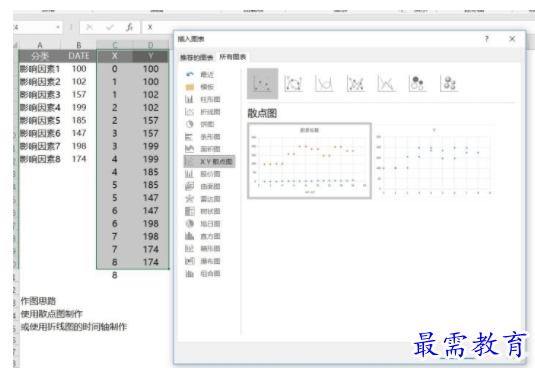Pick the second scatter preview titled Y
Viewport: 535px width, 376px height.
tap(434, 161)
